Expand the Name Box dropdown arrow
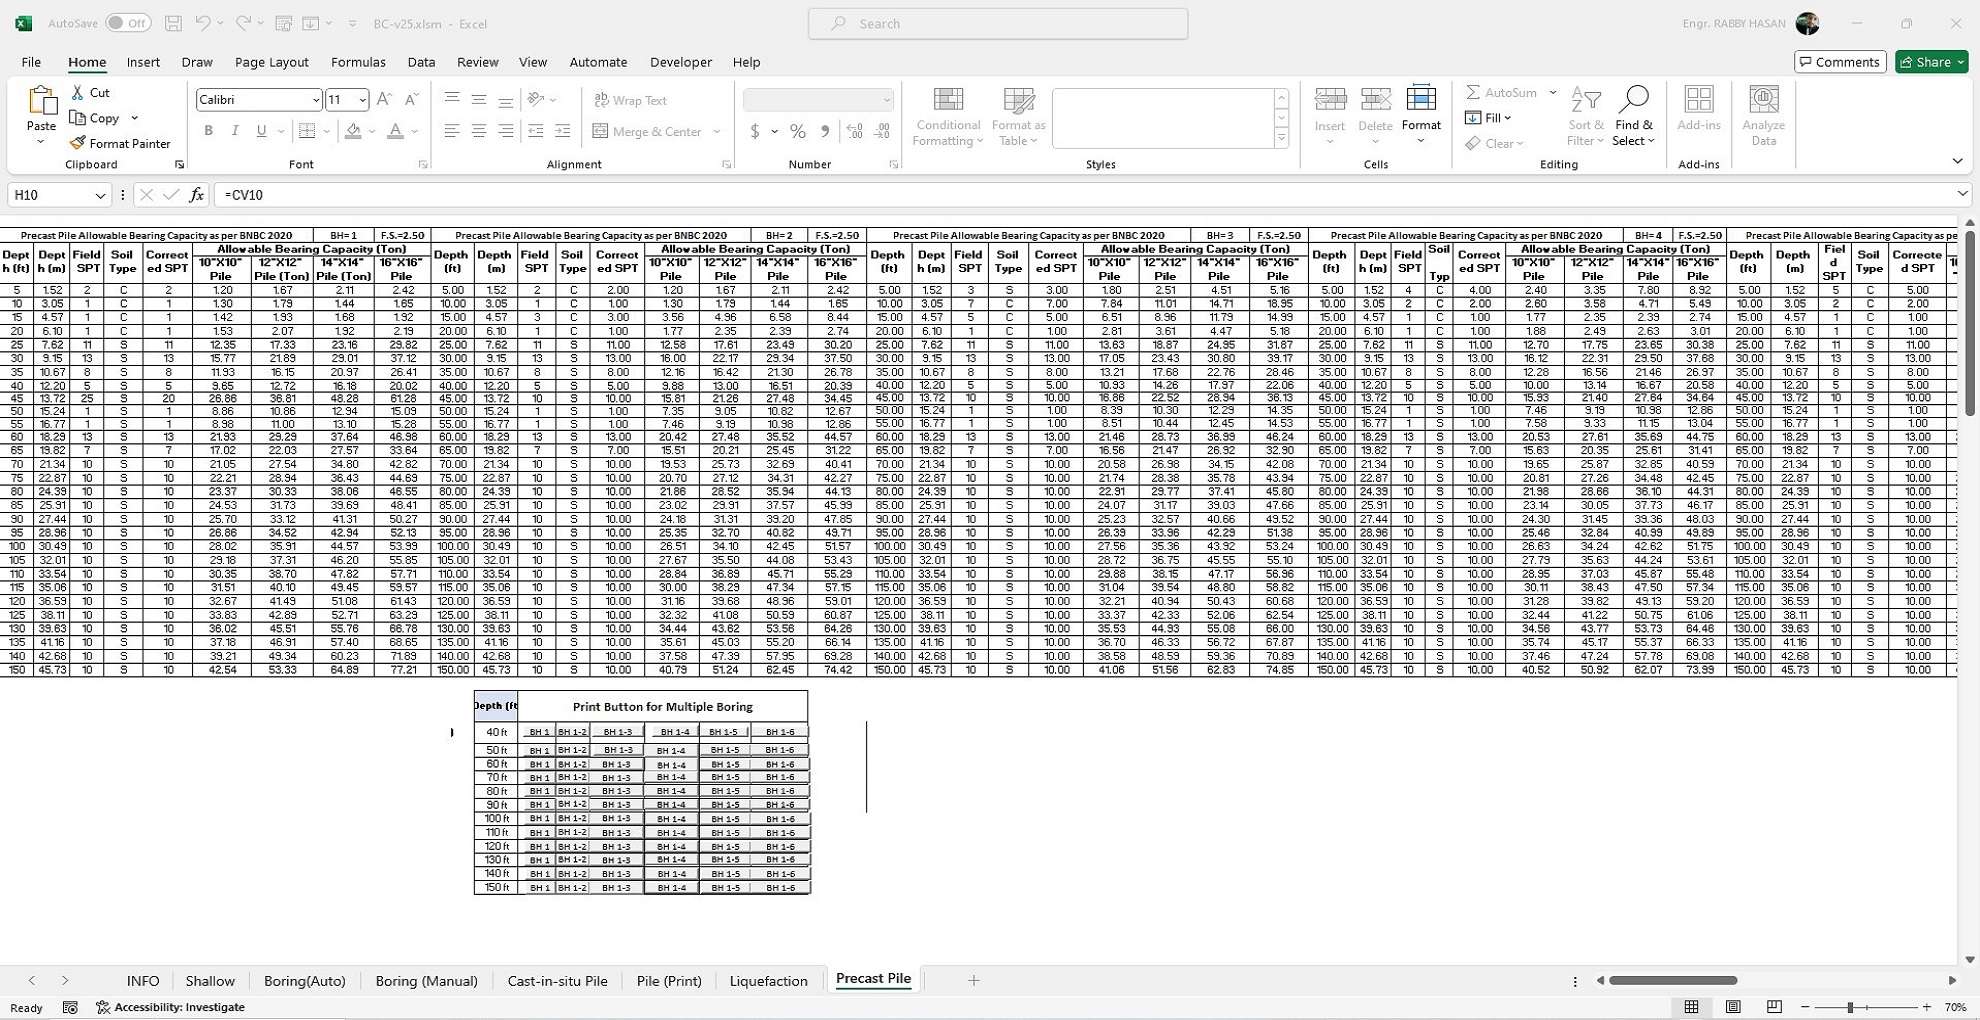Image resolution: width=1980 pixels, height=1020 pixels. (100, 195)
